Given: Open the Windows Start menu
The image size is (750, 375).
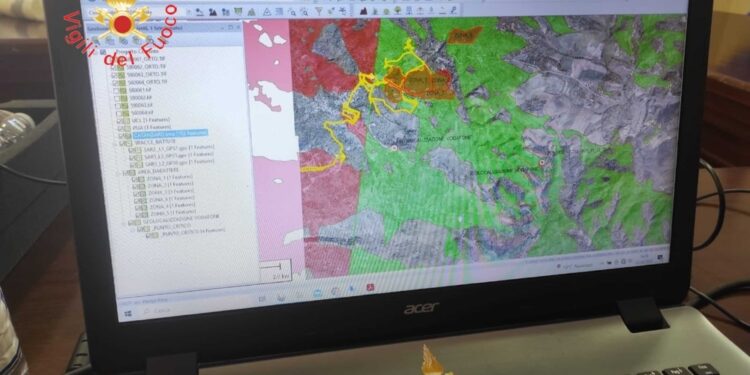Looking at the screenshot, I should click(x=128, y=314).
